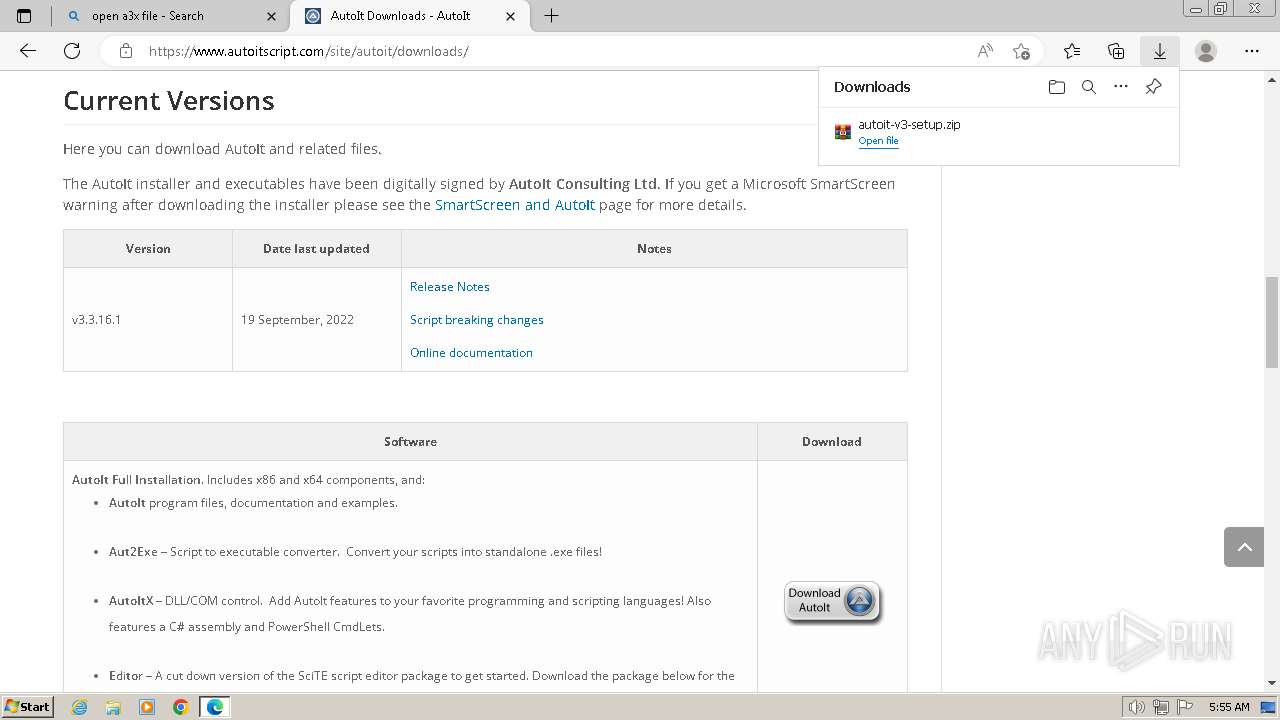Close the AutoIt Downloads tab
Viewport: 1280px width, 720px height.
coord(511,16)
